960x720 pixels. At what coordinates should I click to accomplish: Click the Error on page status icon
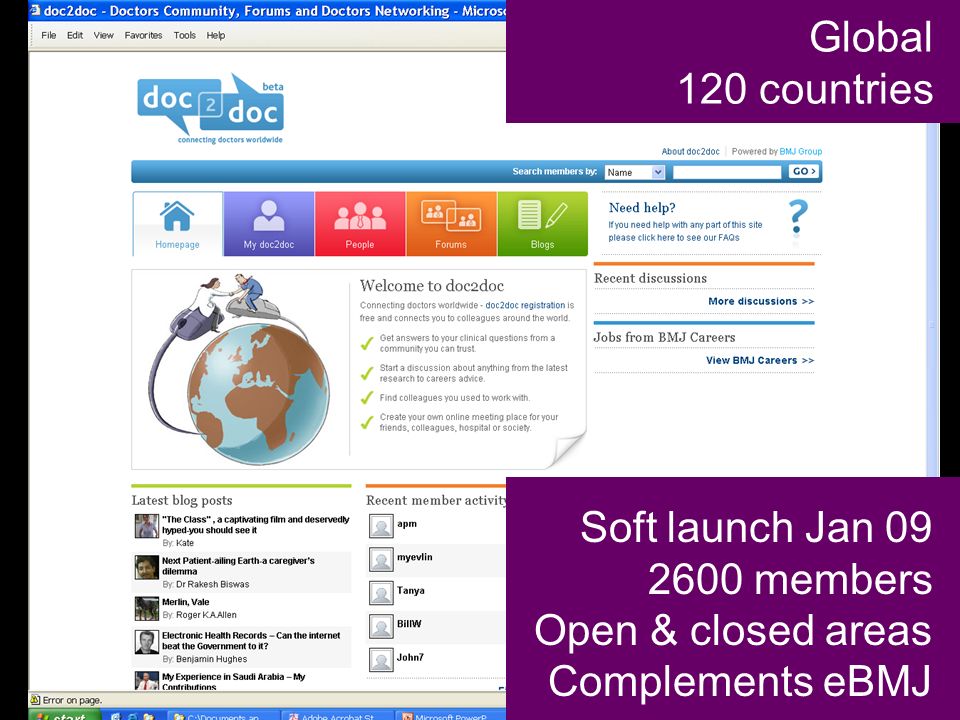click(36, 700)
